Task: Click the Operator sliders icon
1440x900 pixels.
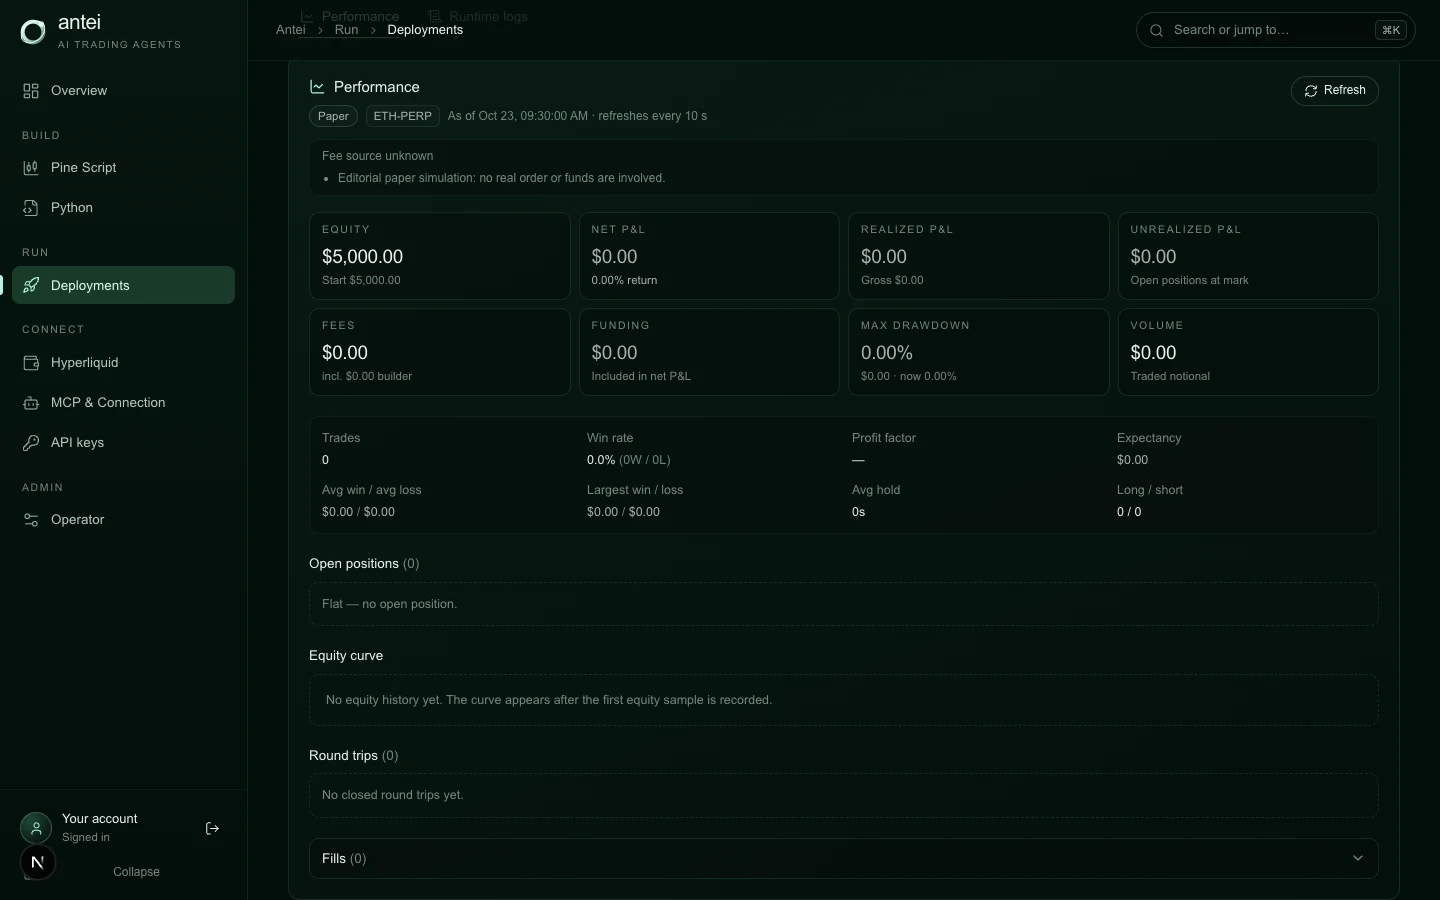Action: [x=31, y=520]
